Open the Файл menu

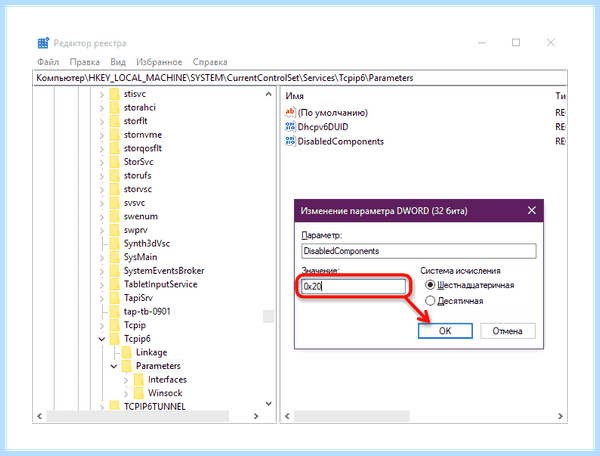click(48, 62)
